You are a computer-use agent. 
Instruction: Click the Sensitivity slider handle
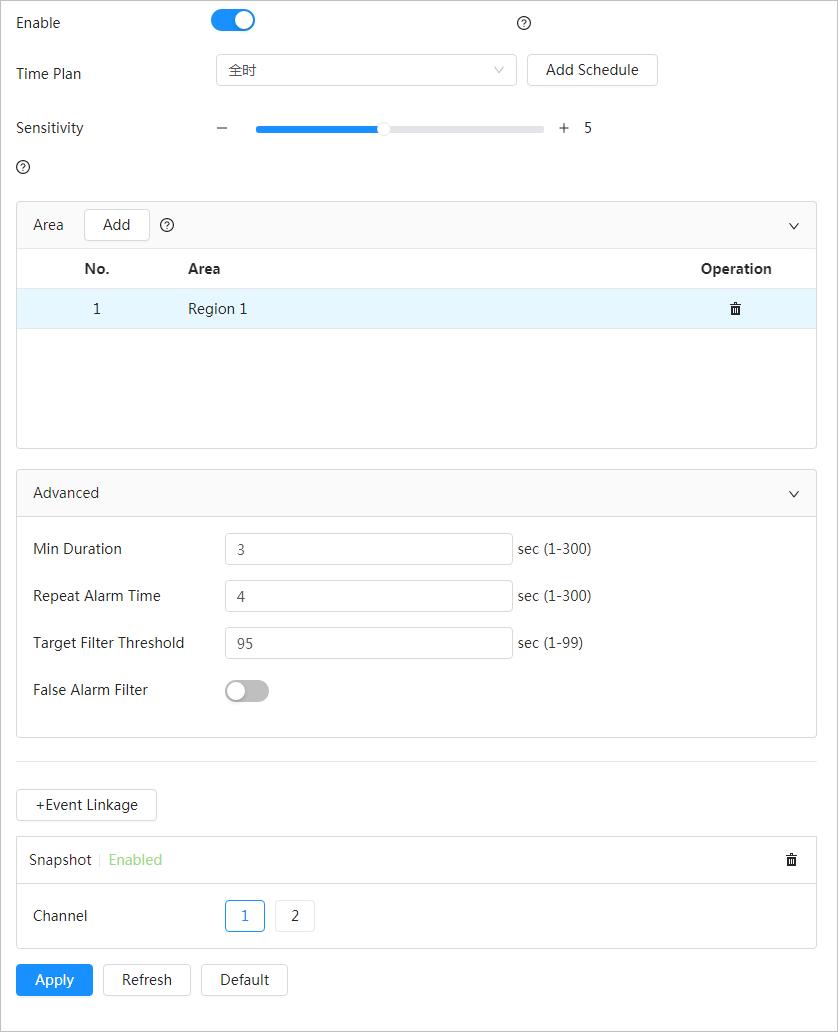[x=383, y=128]
